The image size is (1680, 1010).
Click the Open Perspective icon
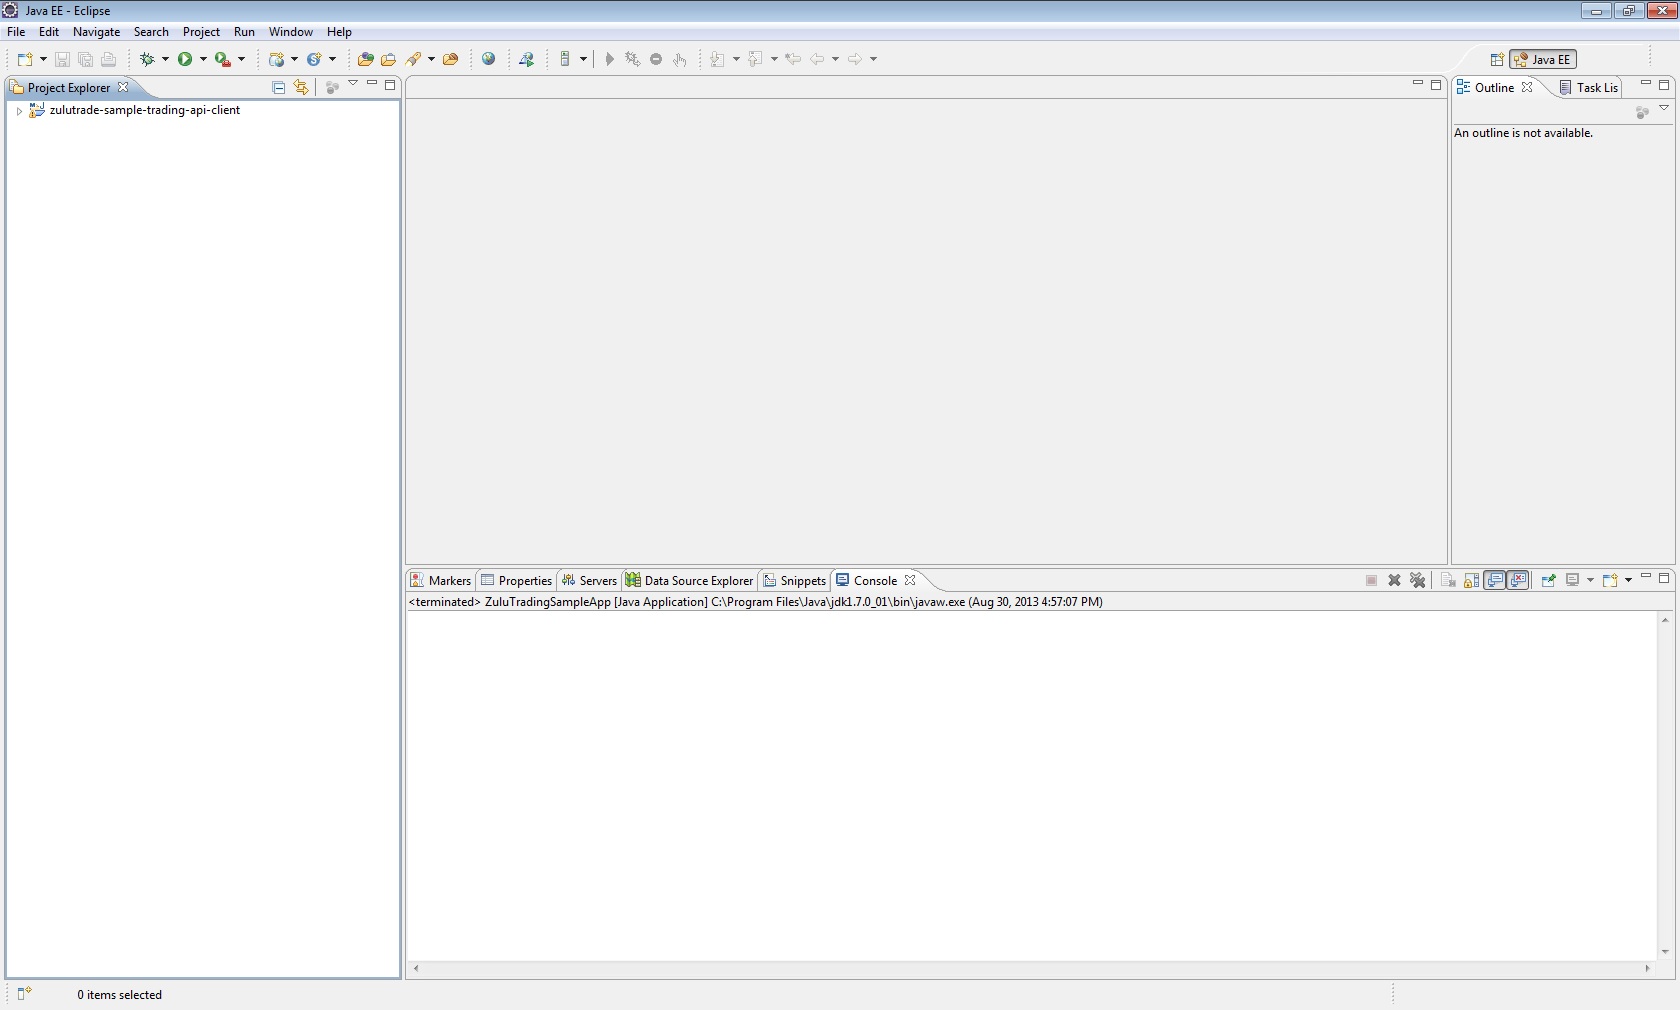[x=1496, y=59]
